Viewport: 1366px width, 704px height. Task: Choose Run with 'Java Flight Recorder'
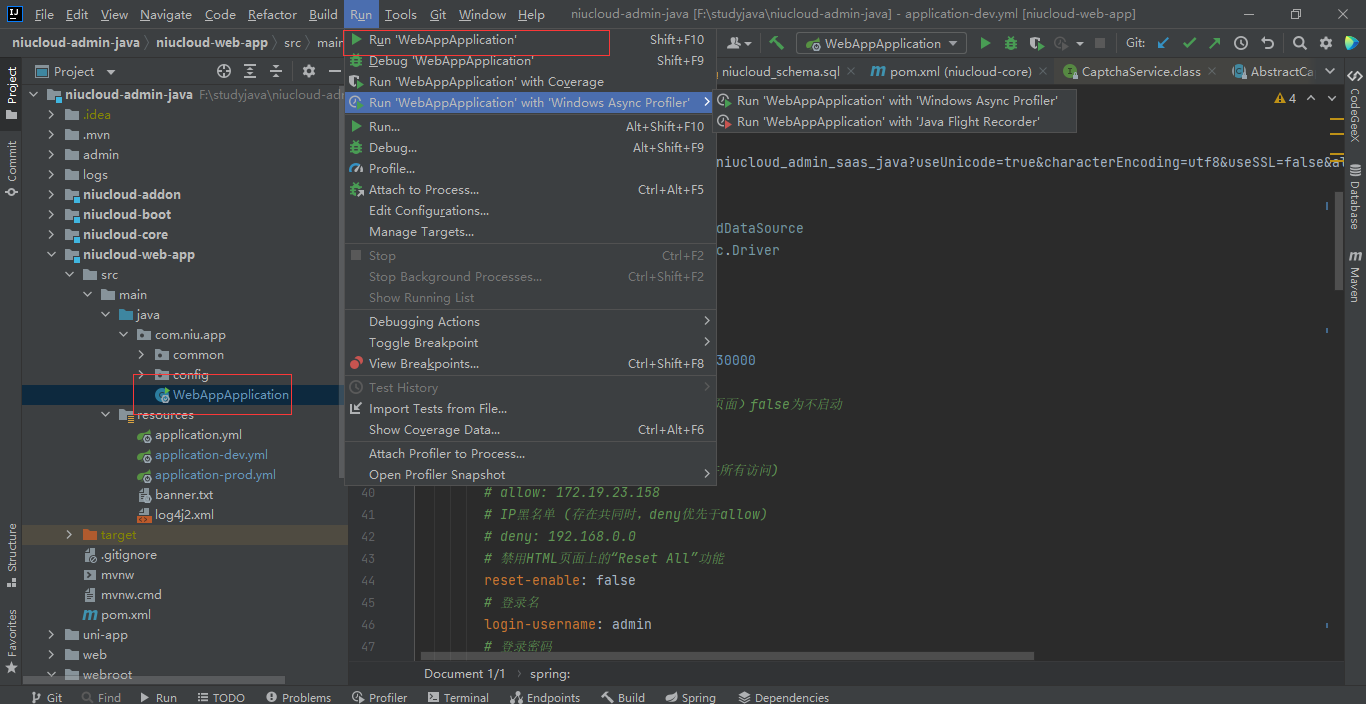[888, 122]
